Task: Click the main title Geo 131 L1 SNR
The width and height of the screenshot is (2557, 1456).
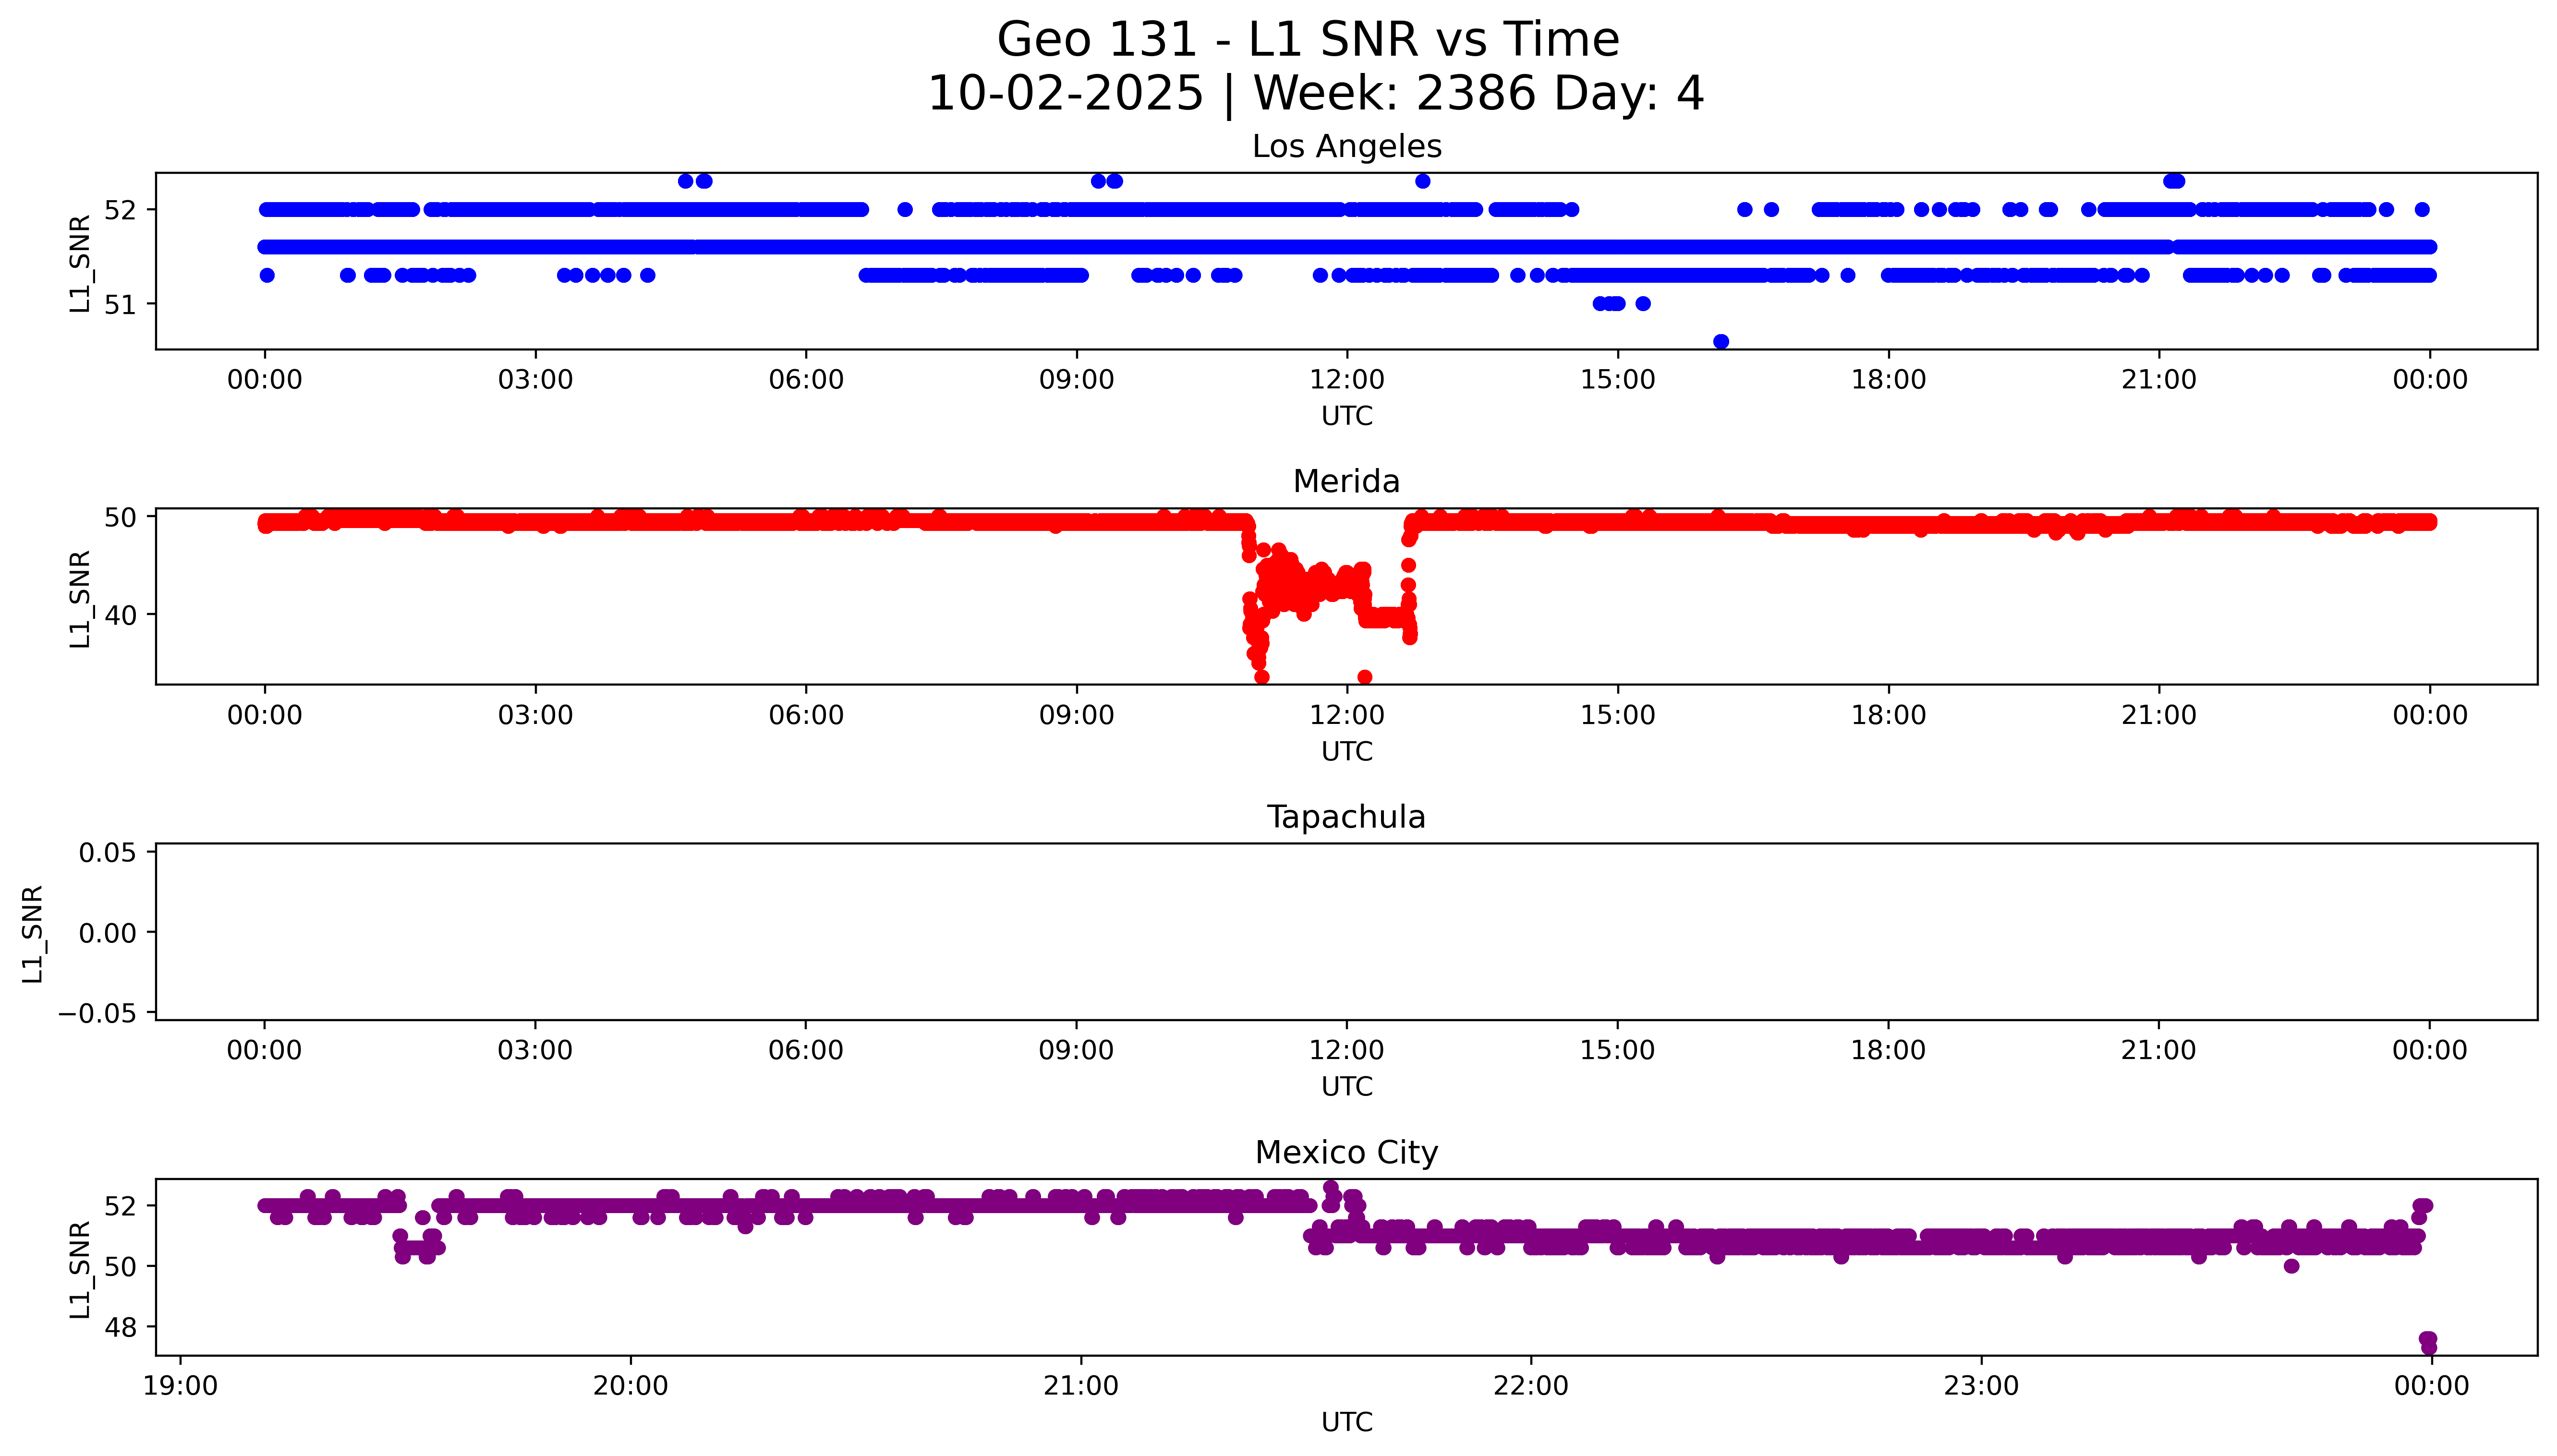Action: click(1307, 40)
